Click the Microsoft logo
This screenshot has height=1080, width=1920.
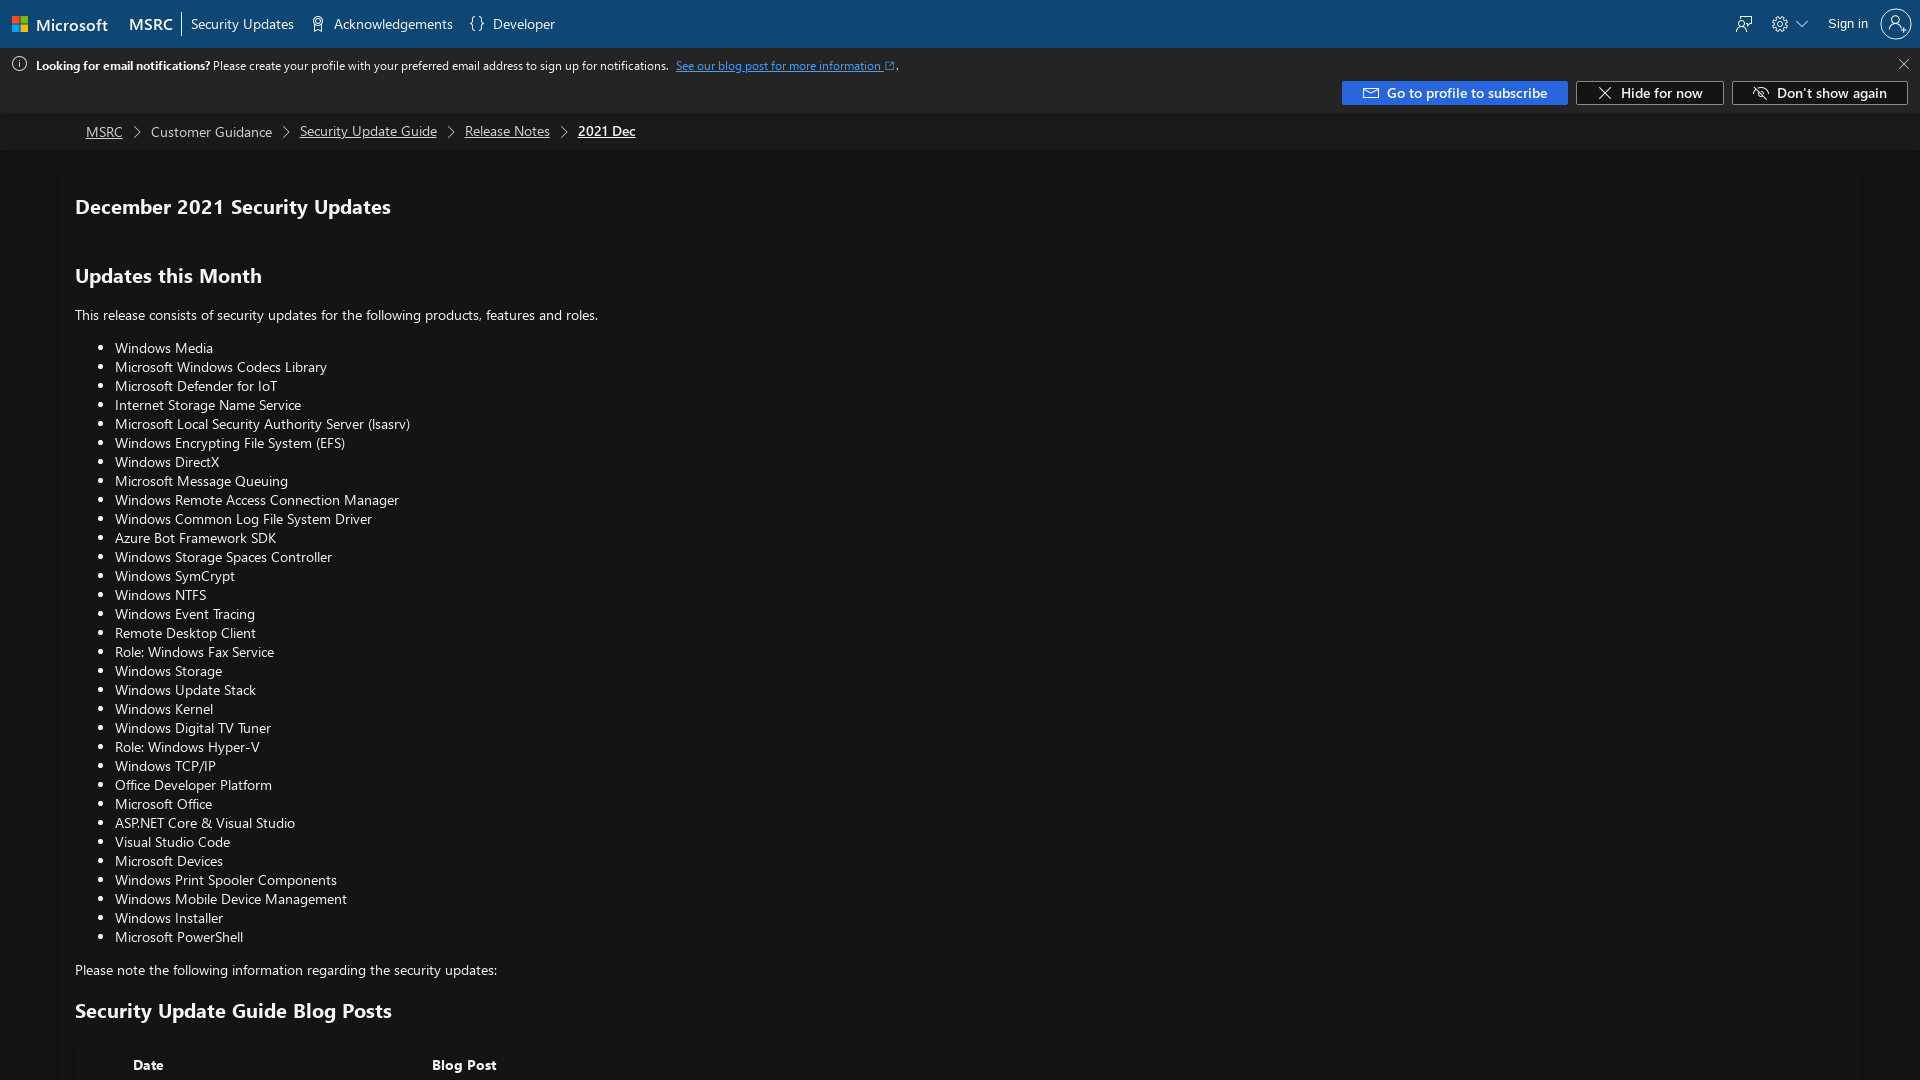(x=59, y=24)
